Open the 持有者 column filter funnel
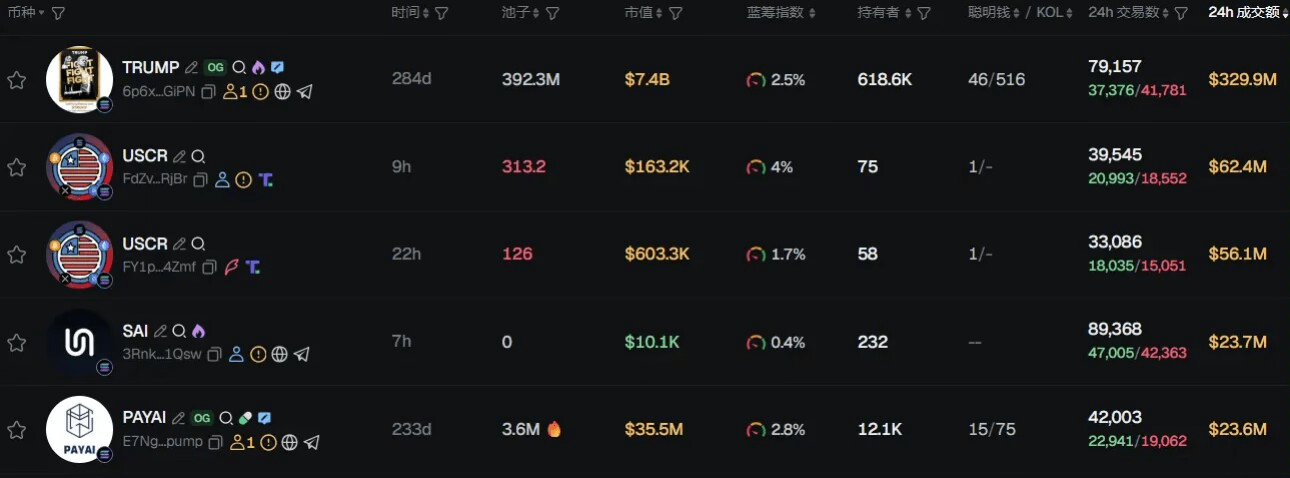Viewport: 1290px width, 478px height. pyautogui.click(x=924, y=13)
